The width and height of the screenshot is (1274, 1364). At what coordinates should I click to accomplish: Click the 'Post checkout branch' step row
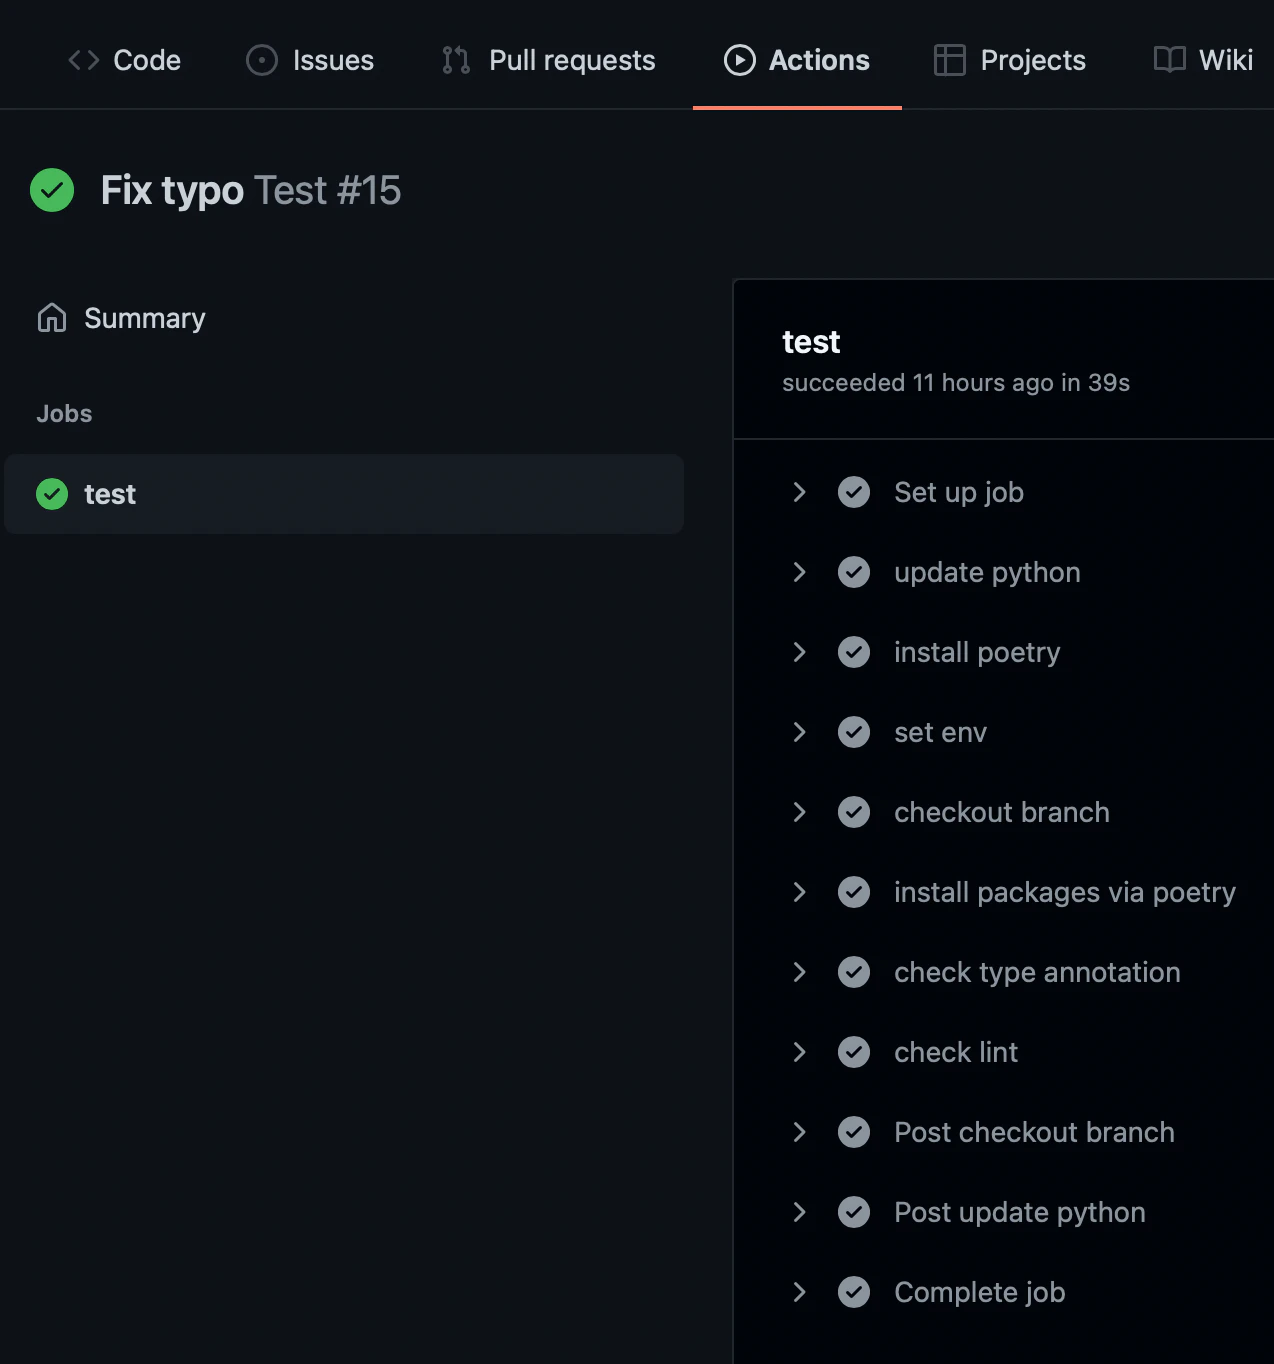pyautogui.click(x=1034, y=1132)
